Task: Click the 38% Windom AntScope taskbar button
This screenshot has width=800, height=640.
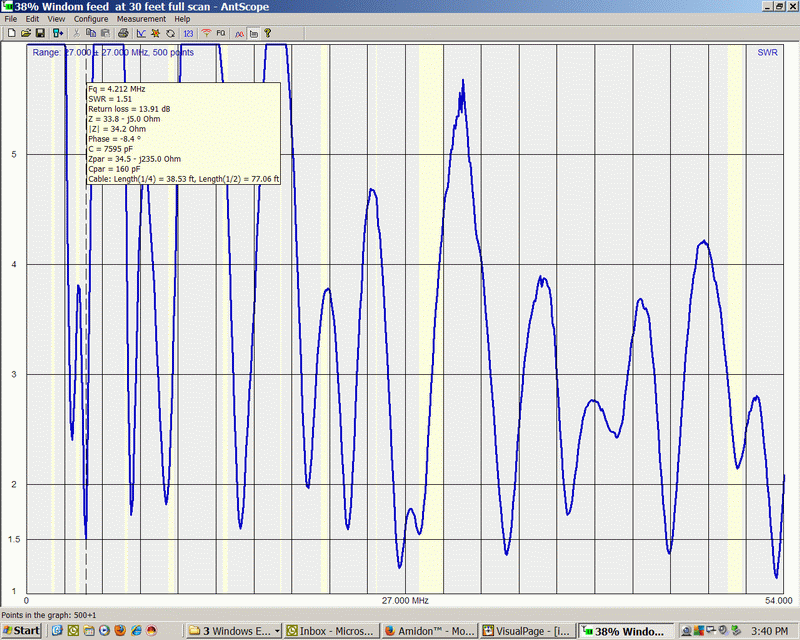Action: pyautogui.click(x=627, y=631)
